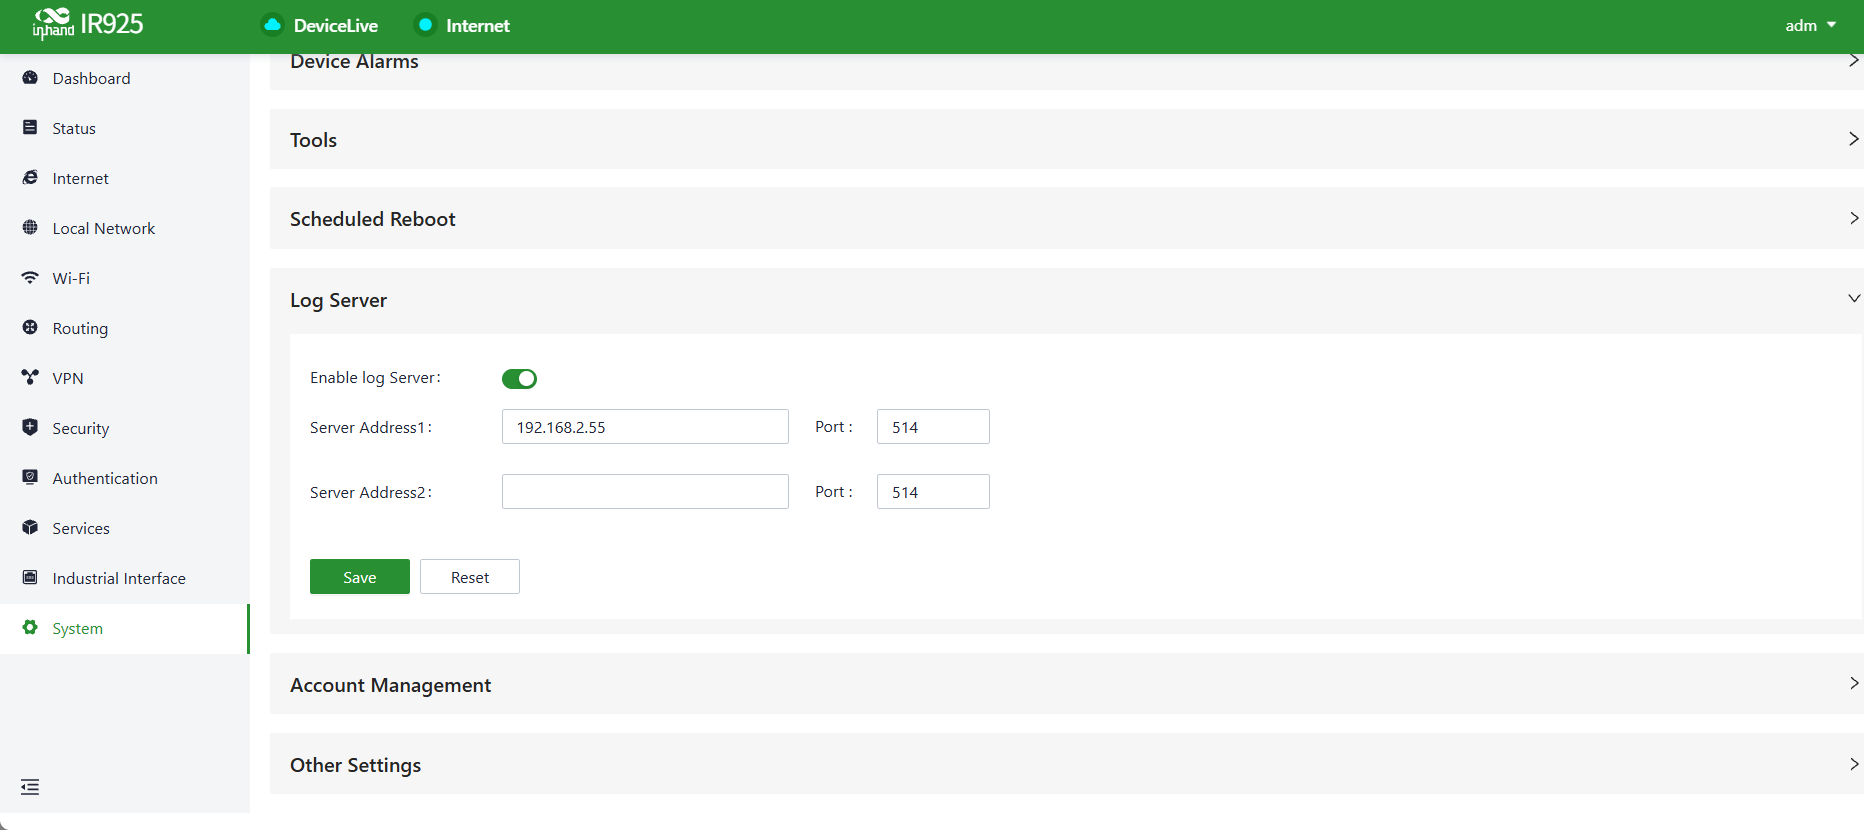Disable the Enable log Server switch
Image resolution: width=1864 pixels, height=830 pixels.
(x=519, y=378)
